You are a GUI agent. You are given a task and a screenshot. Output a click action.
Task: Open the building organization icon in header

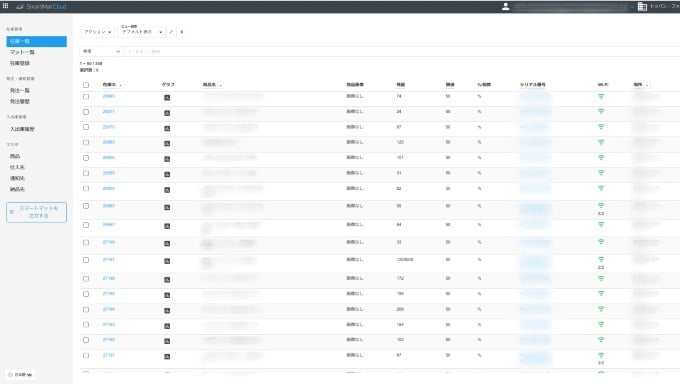642,7
